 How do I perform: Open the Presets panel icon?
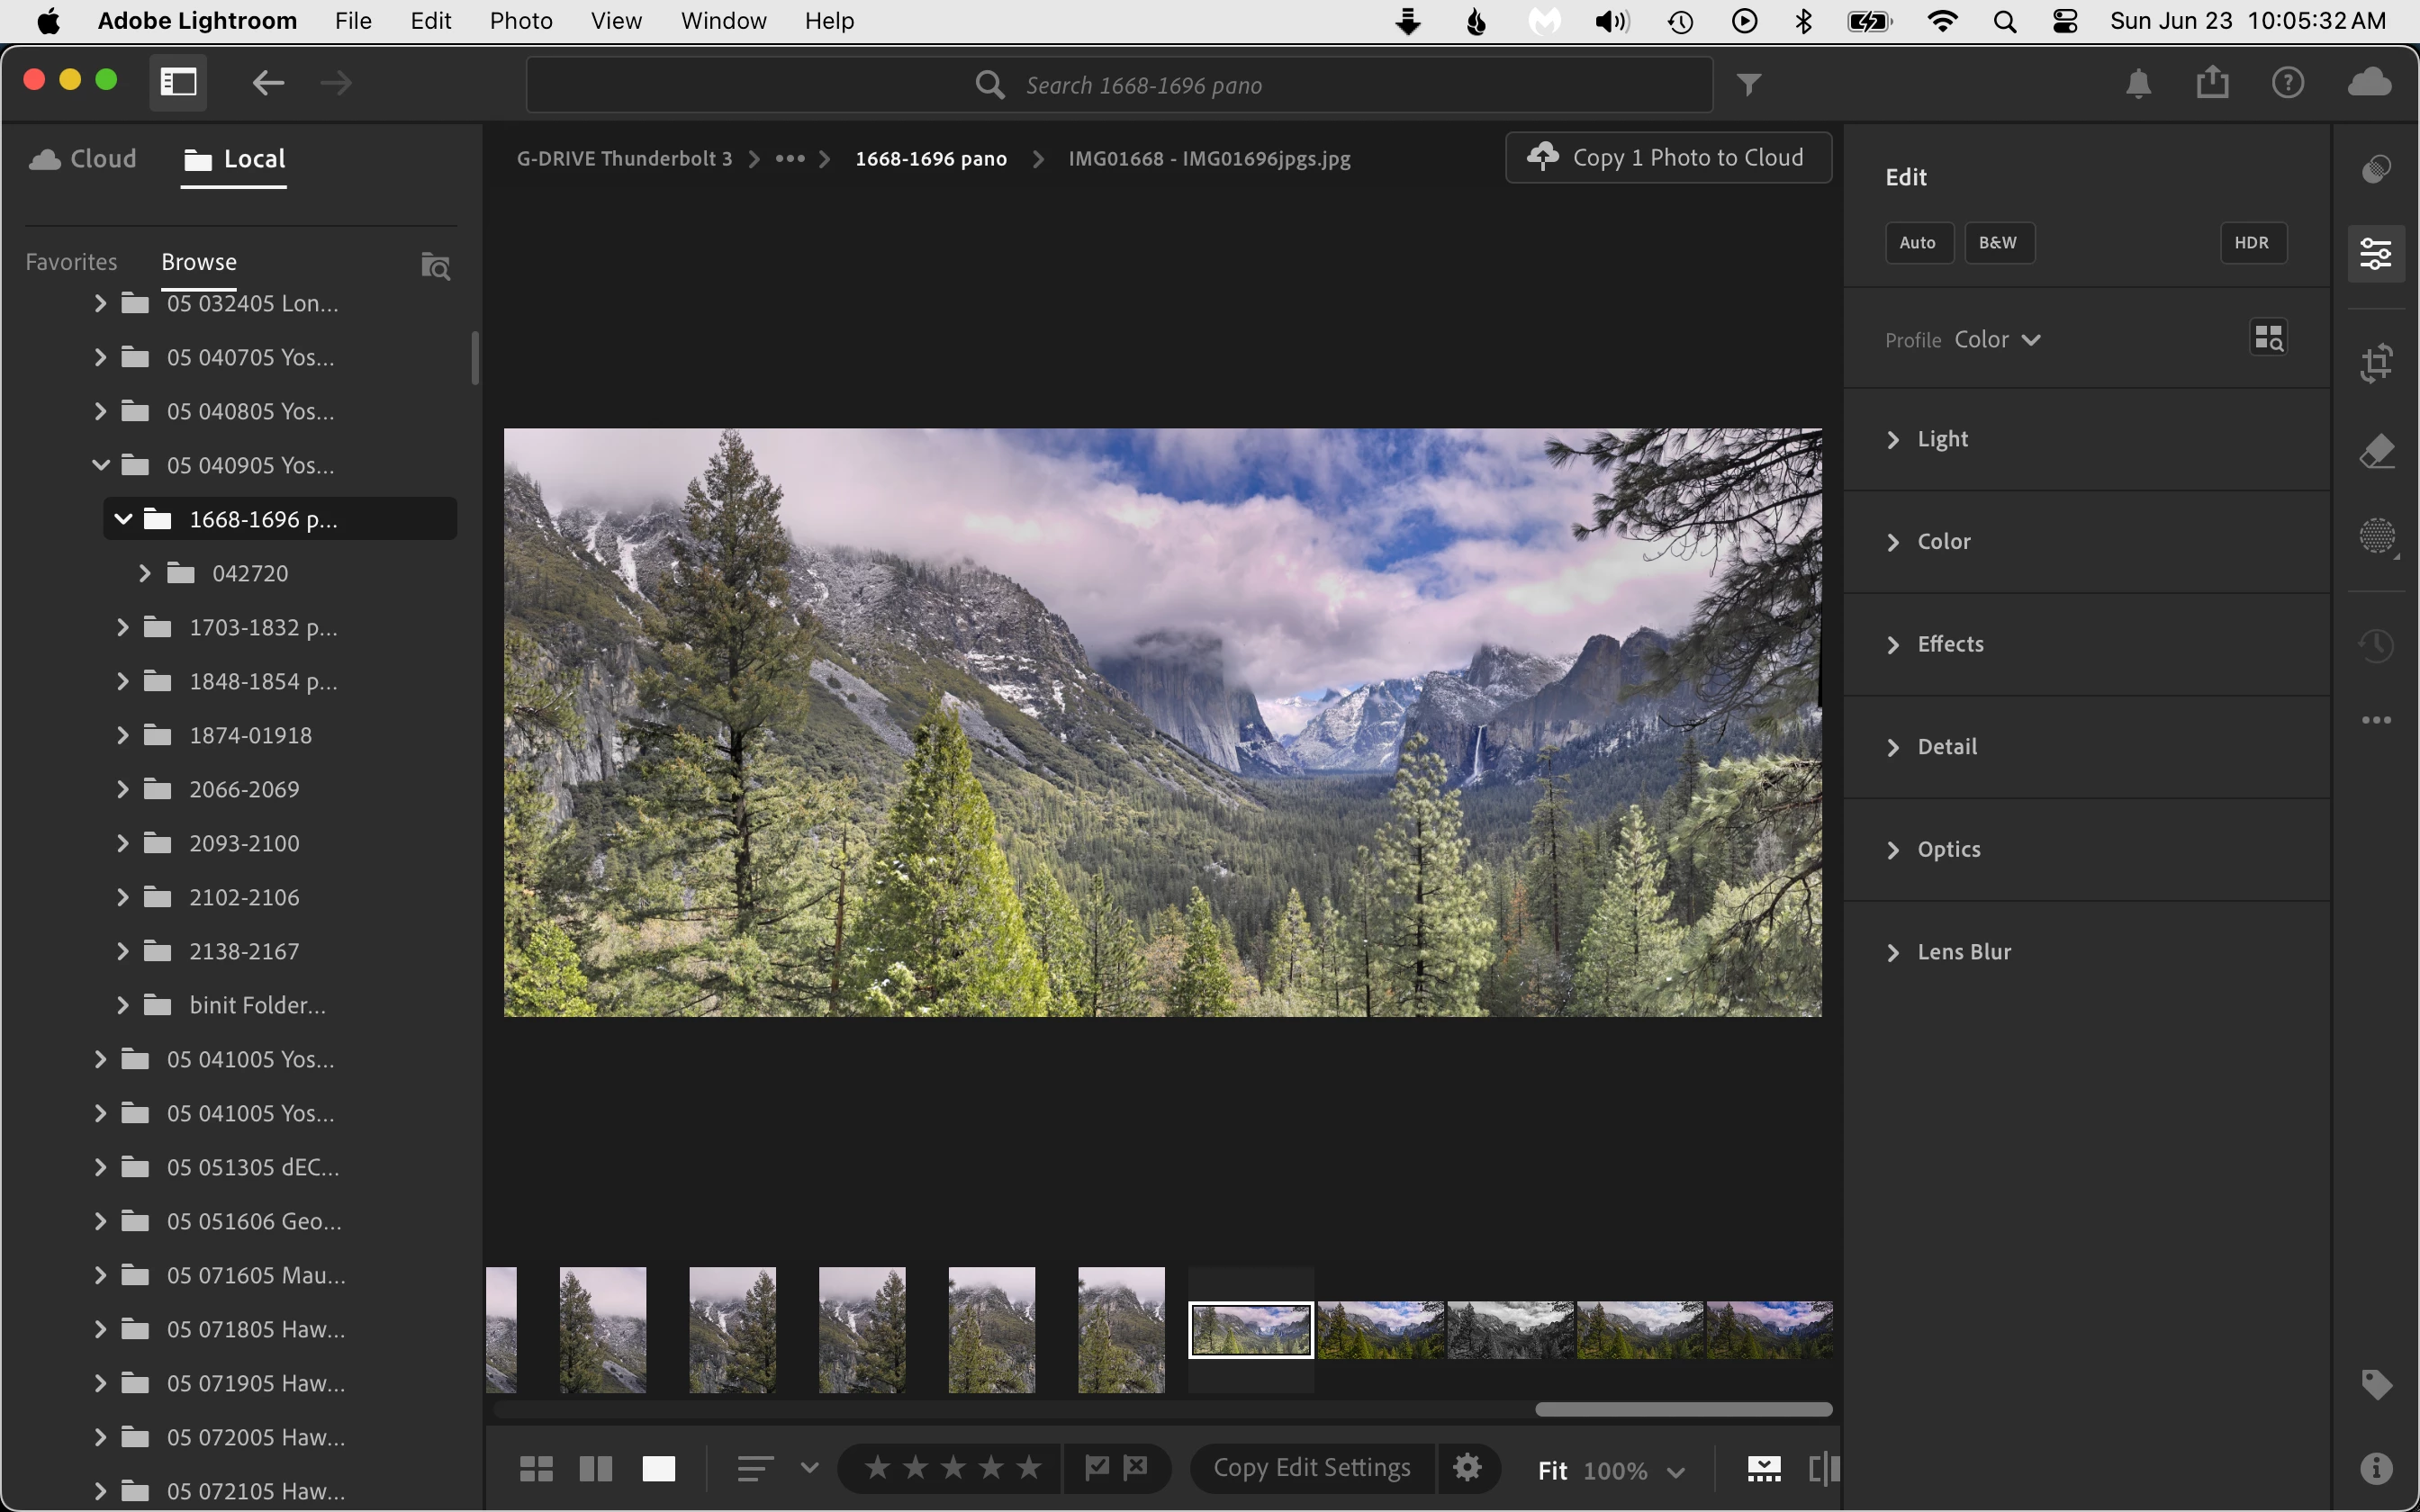(x=2376, y=169)
